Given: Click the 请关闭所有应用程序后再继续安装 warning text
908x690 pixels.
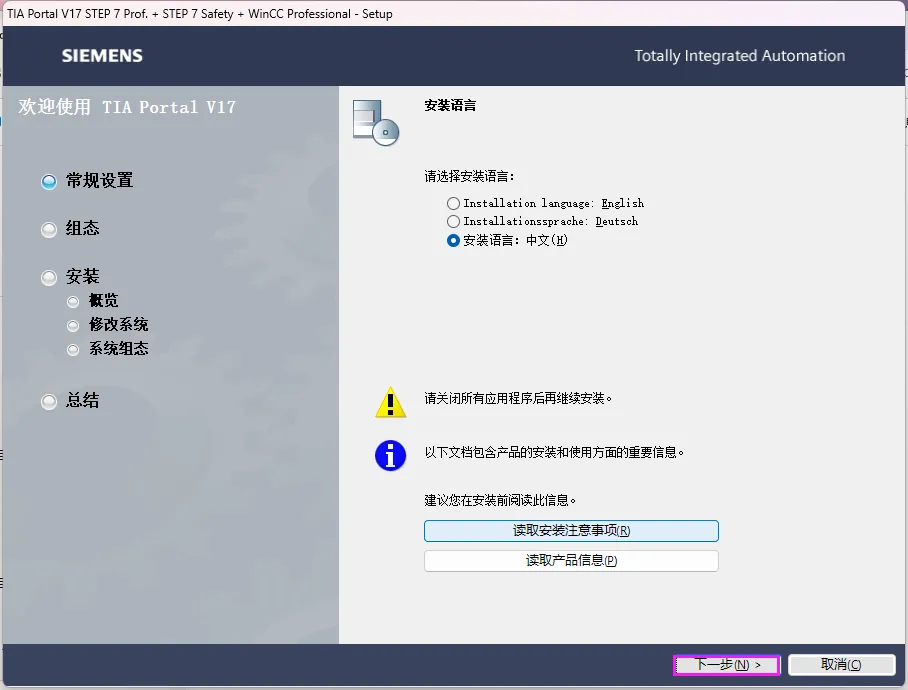Looking at the screenshot, I should click(518, 398).
